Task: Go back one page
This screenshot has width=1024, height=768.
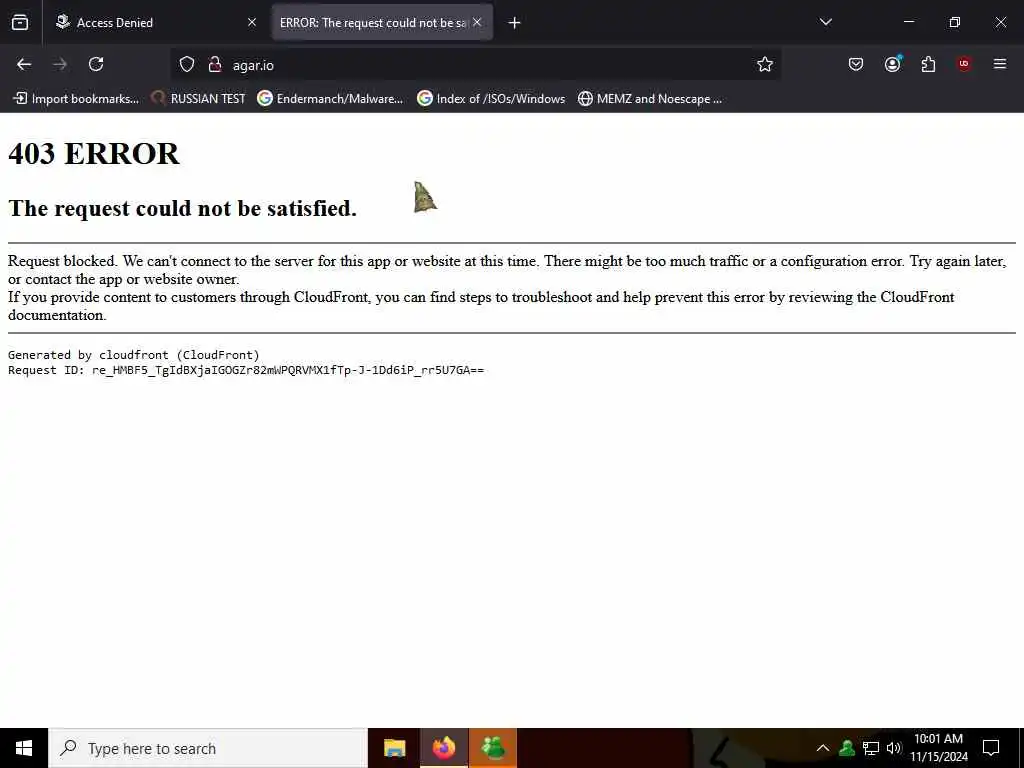Action: click(24, 64)
